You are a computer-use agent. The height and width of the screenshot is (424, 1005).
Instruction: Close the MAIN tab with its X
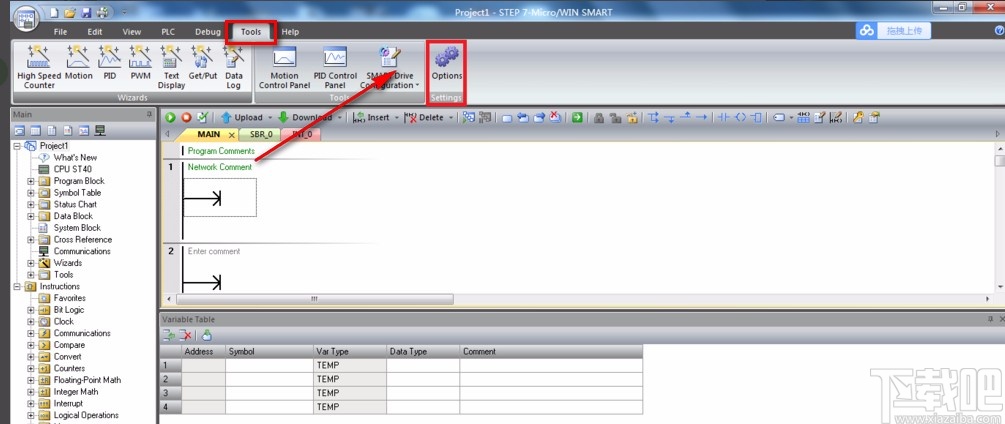click(x=232, y=135)
